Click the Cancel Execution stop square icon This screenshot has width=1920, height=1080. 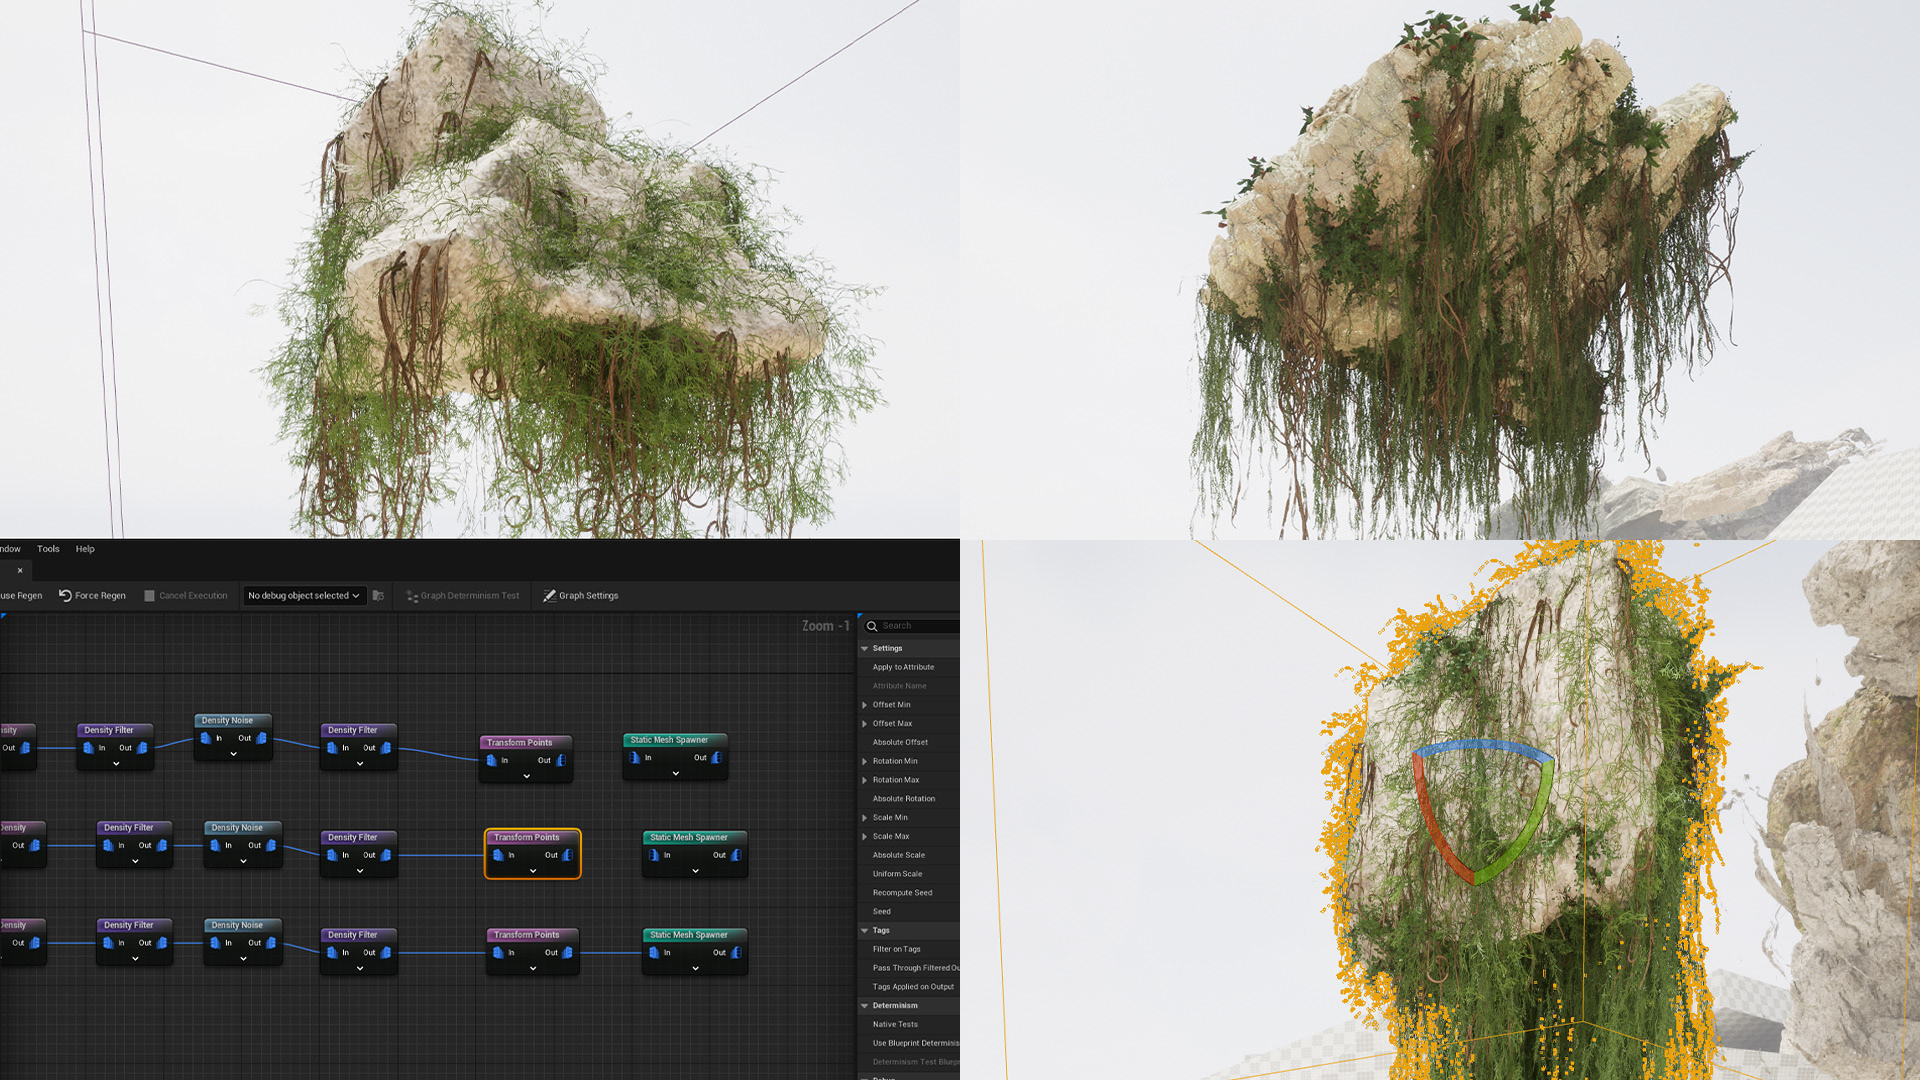(149, 596)
